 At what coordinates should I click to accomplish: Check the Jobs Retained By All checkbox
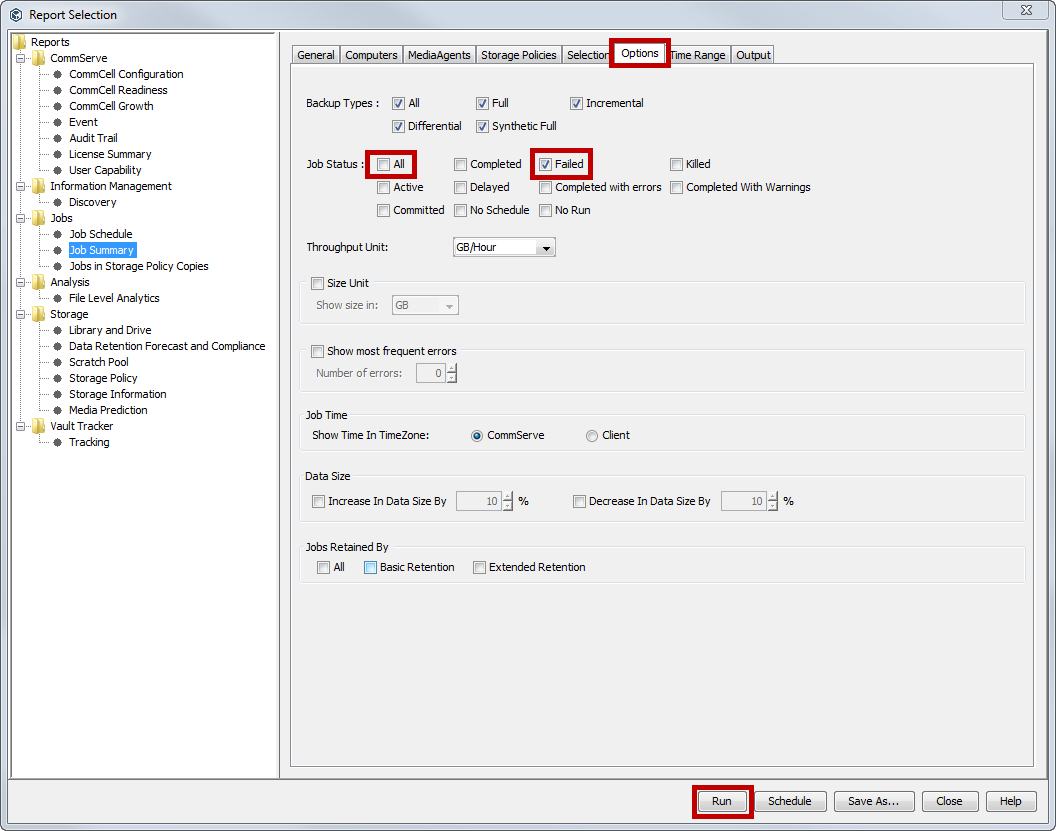[x=324, y=568]
